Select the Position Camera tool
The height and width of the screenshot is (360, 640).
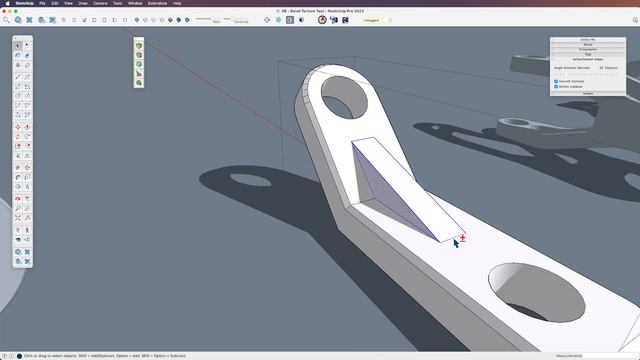coord(18,230)
